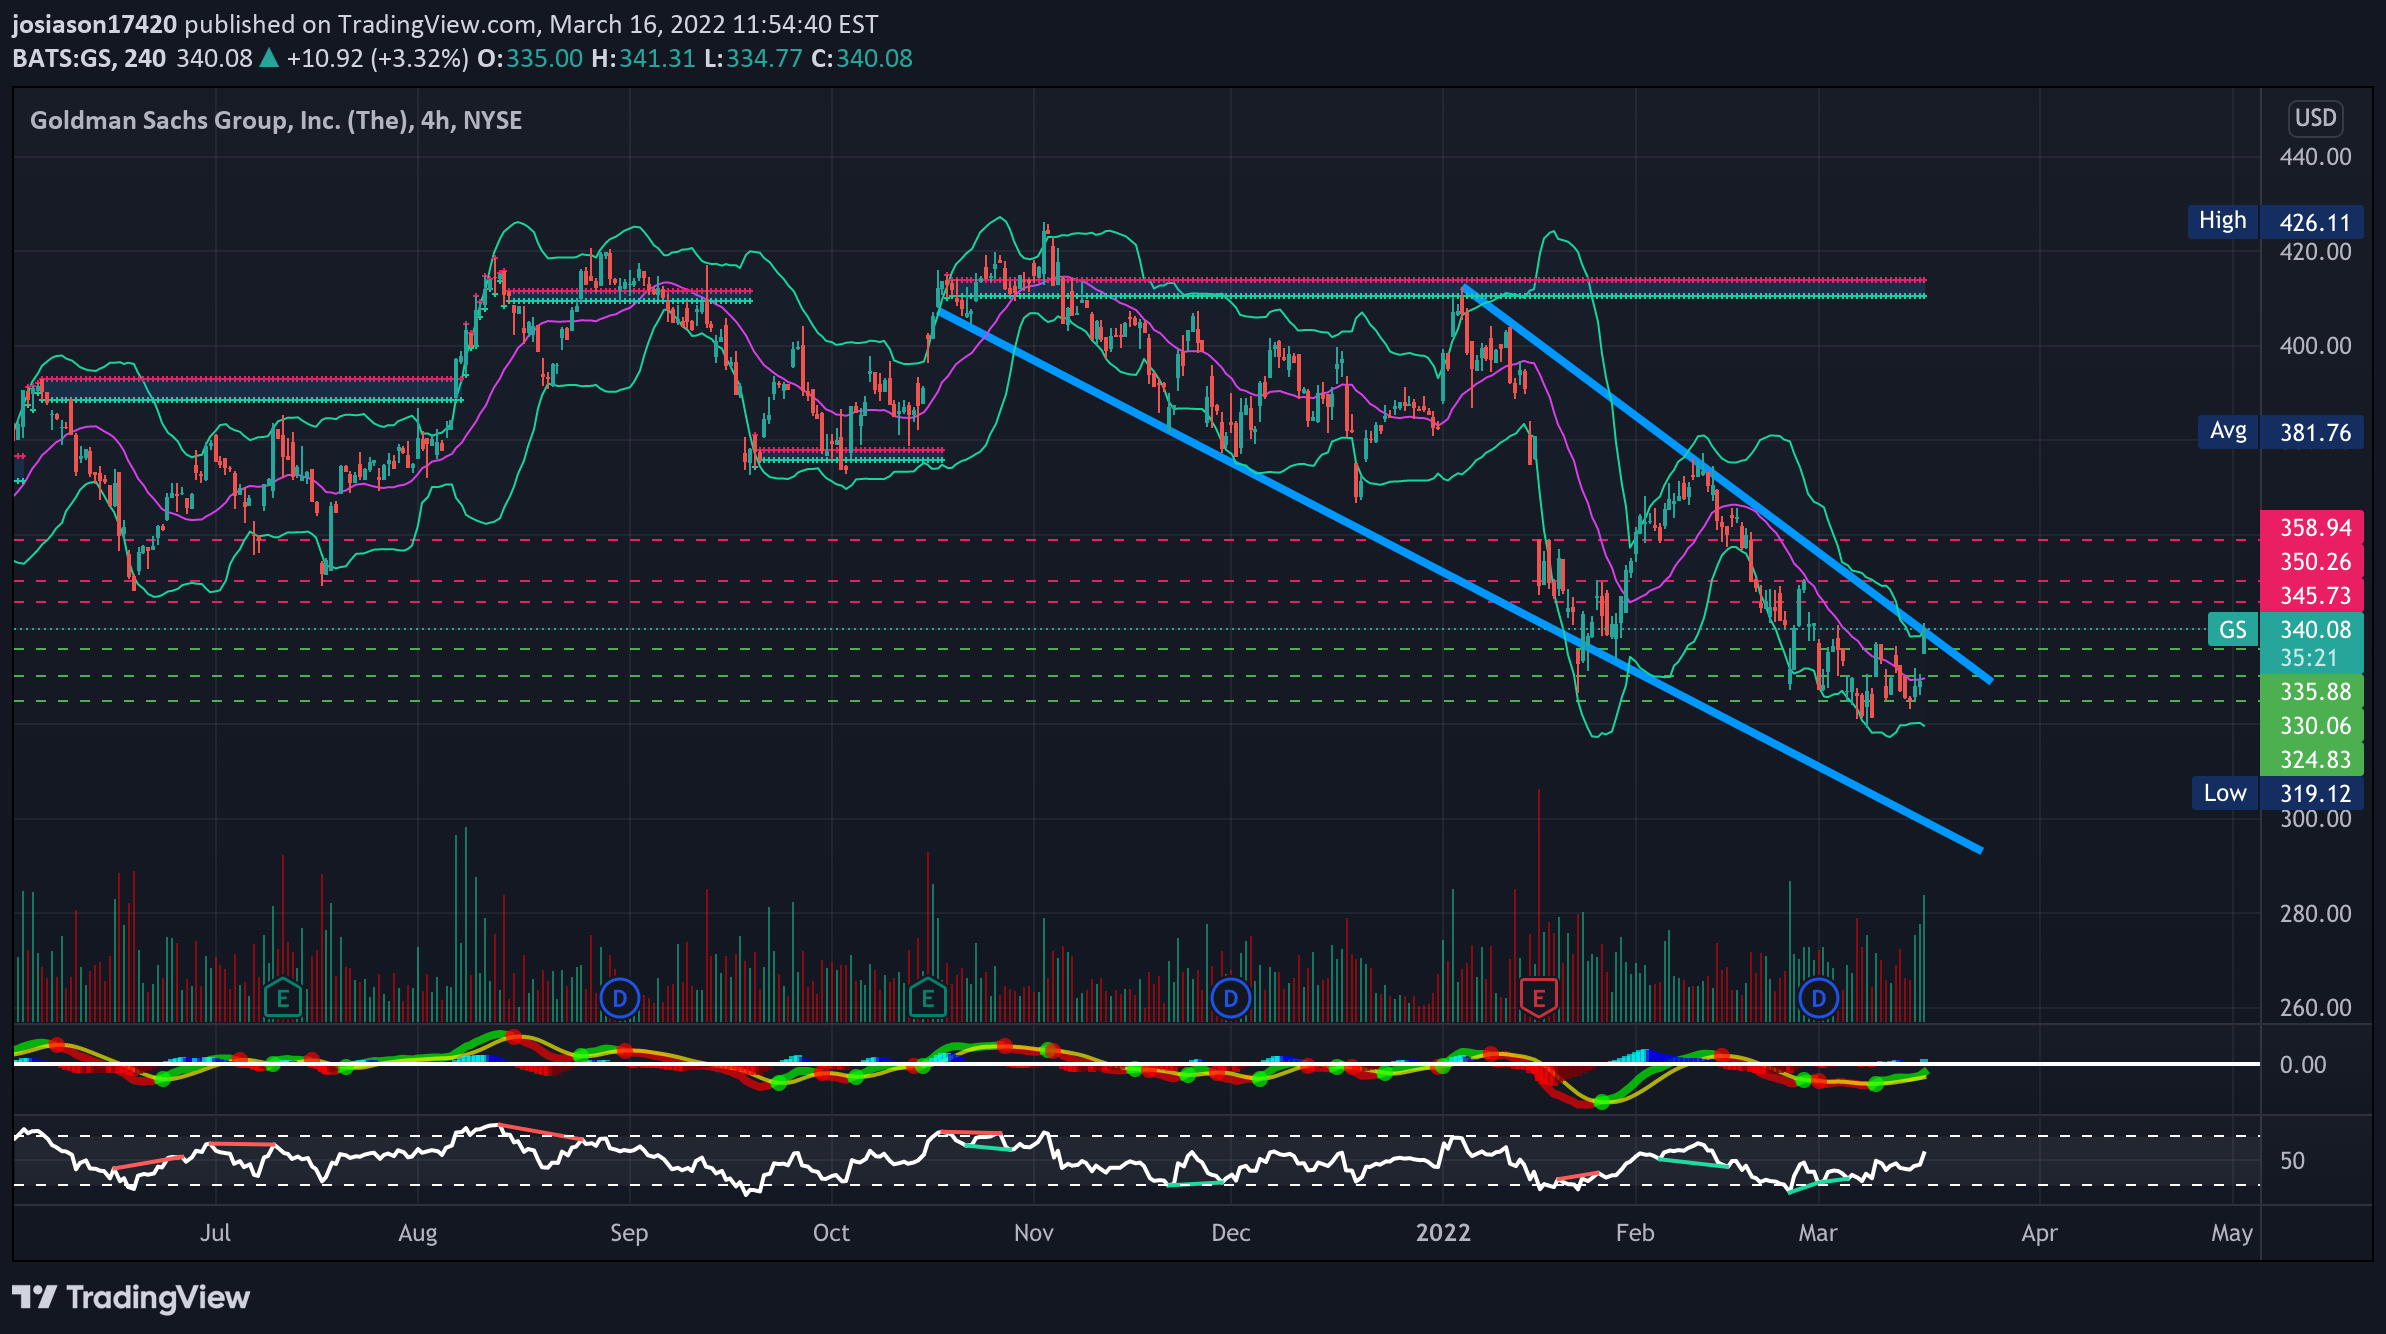Click the 335.88 support level label

(2312, 691)
